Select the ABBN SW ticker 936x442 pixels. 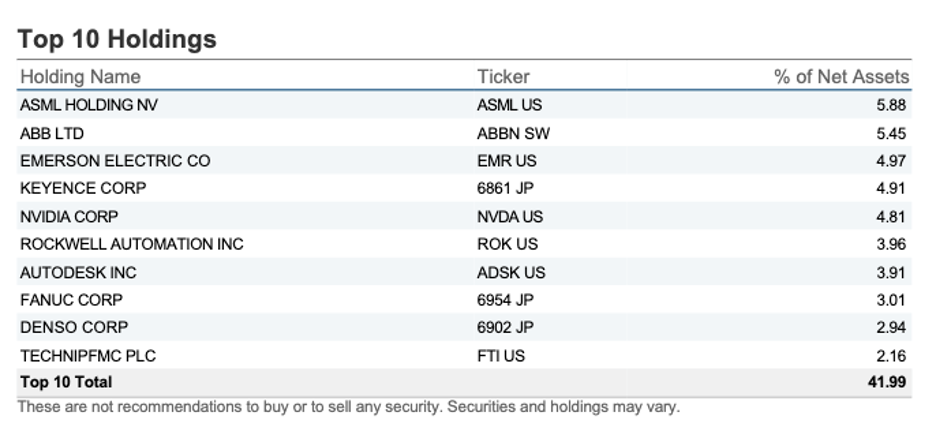(x=513, y=133)
